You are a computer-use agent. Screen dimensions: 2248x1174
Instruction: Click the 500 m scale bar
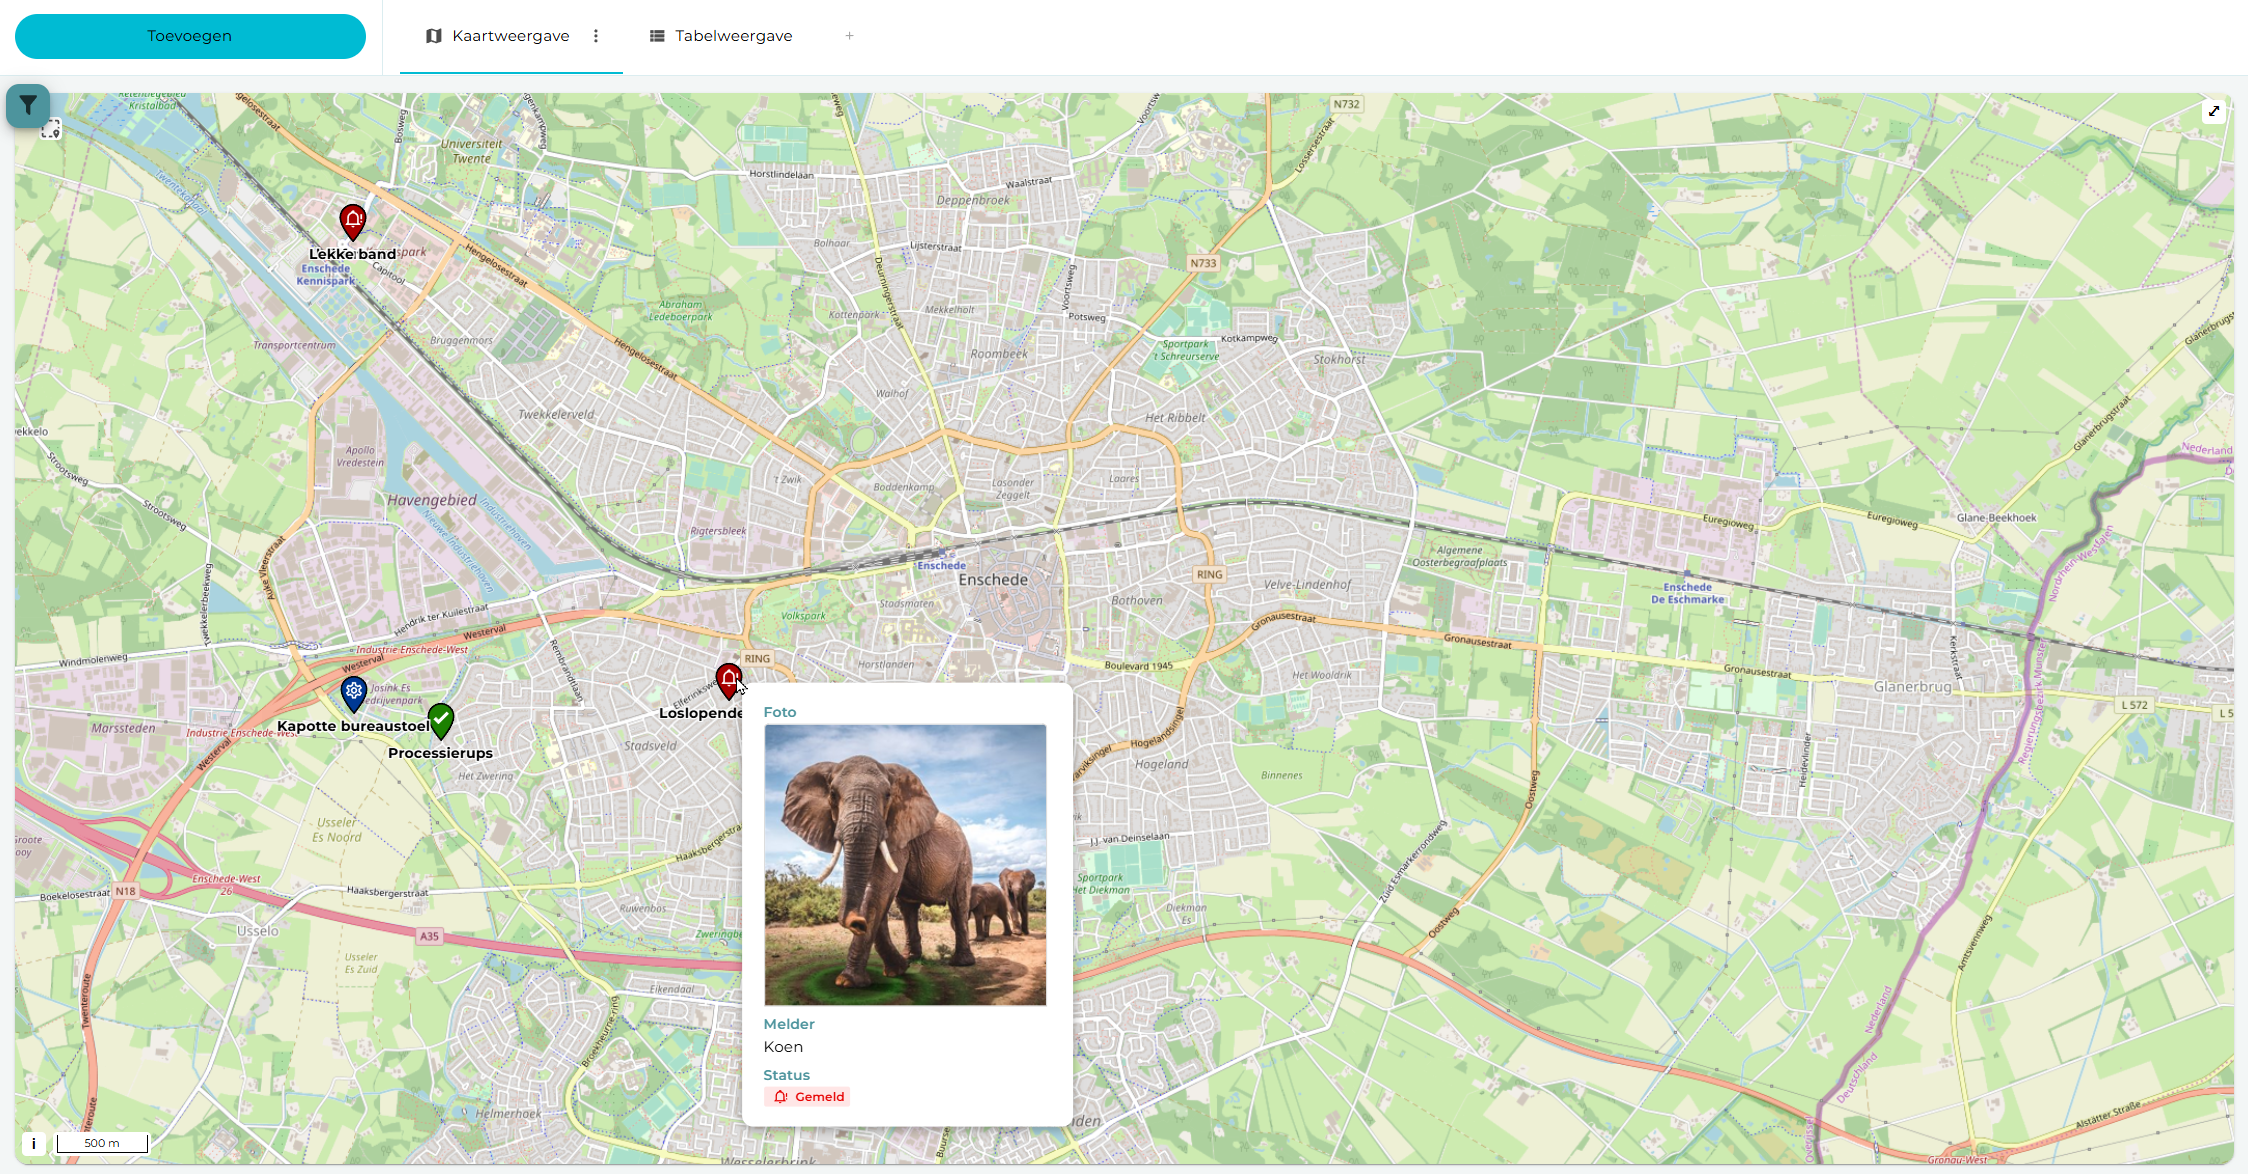point(101,1143)
